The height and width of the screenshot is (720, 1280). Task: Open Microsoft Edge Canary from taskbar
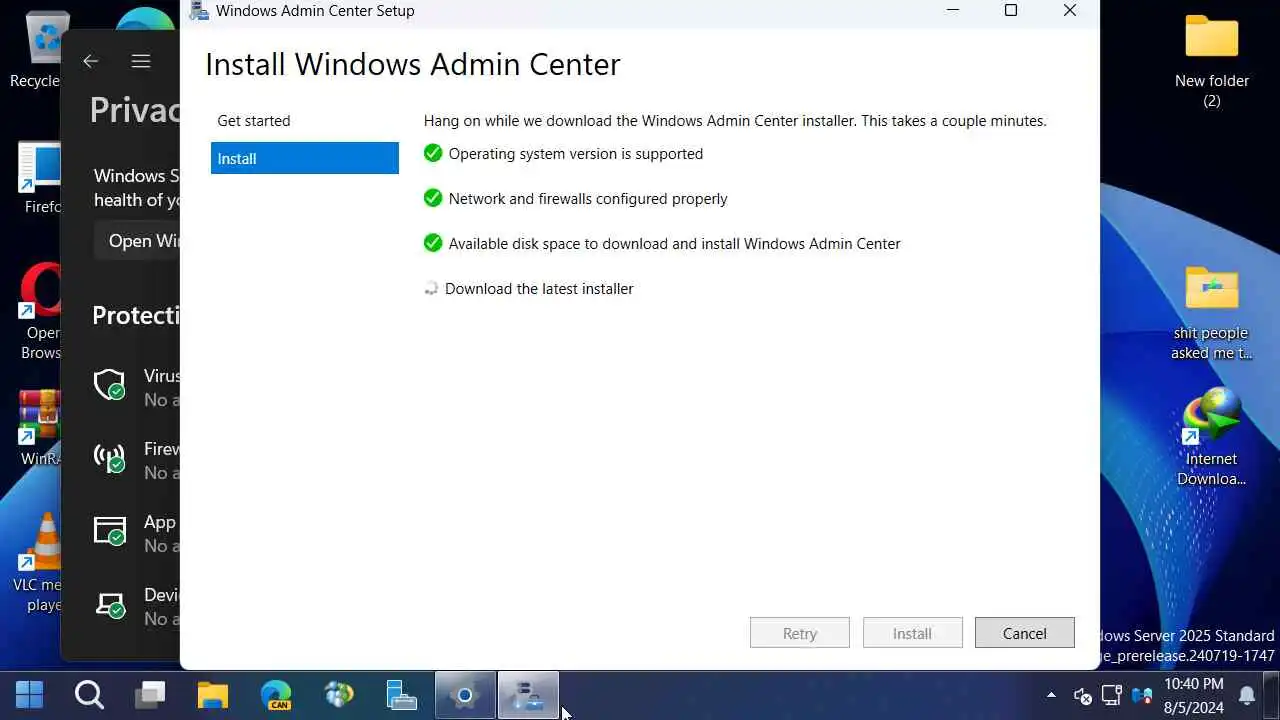tap(276, 695)
